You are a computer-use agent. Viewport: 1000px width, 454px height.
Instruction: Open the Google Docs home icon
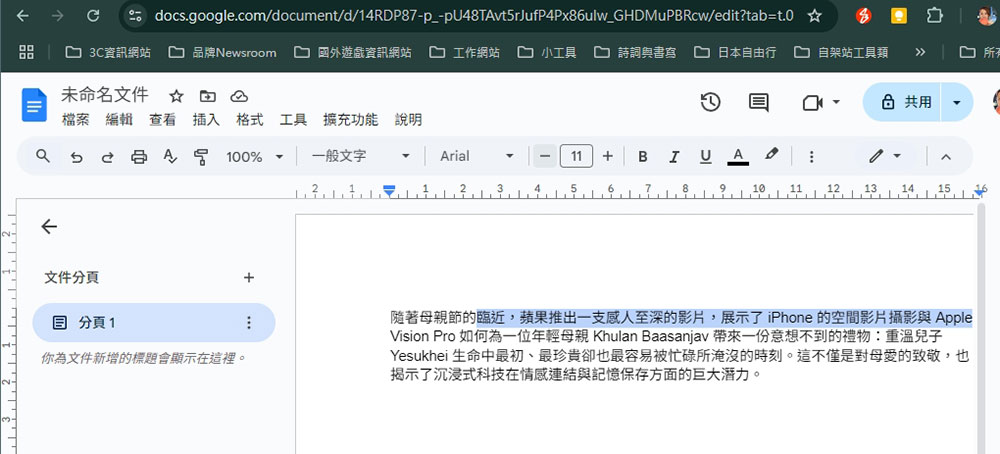click(x=34, y=105)
